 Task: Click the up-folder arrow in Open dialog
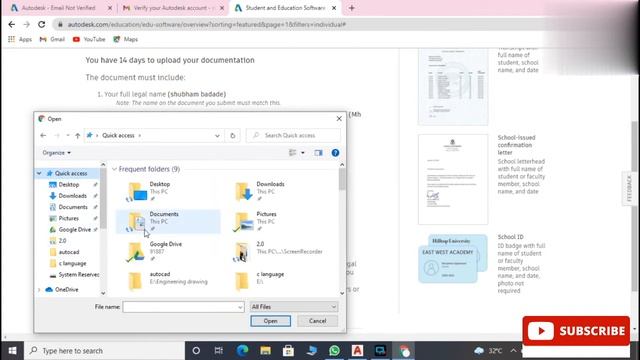tap(78, 136)
